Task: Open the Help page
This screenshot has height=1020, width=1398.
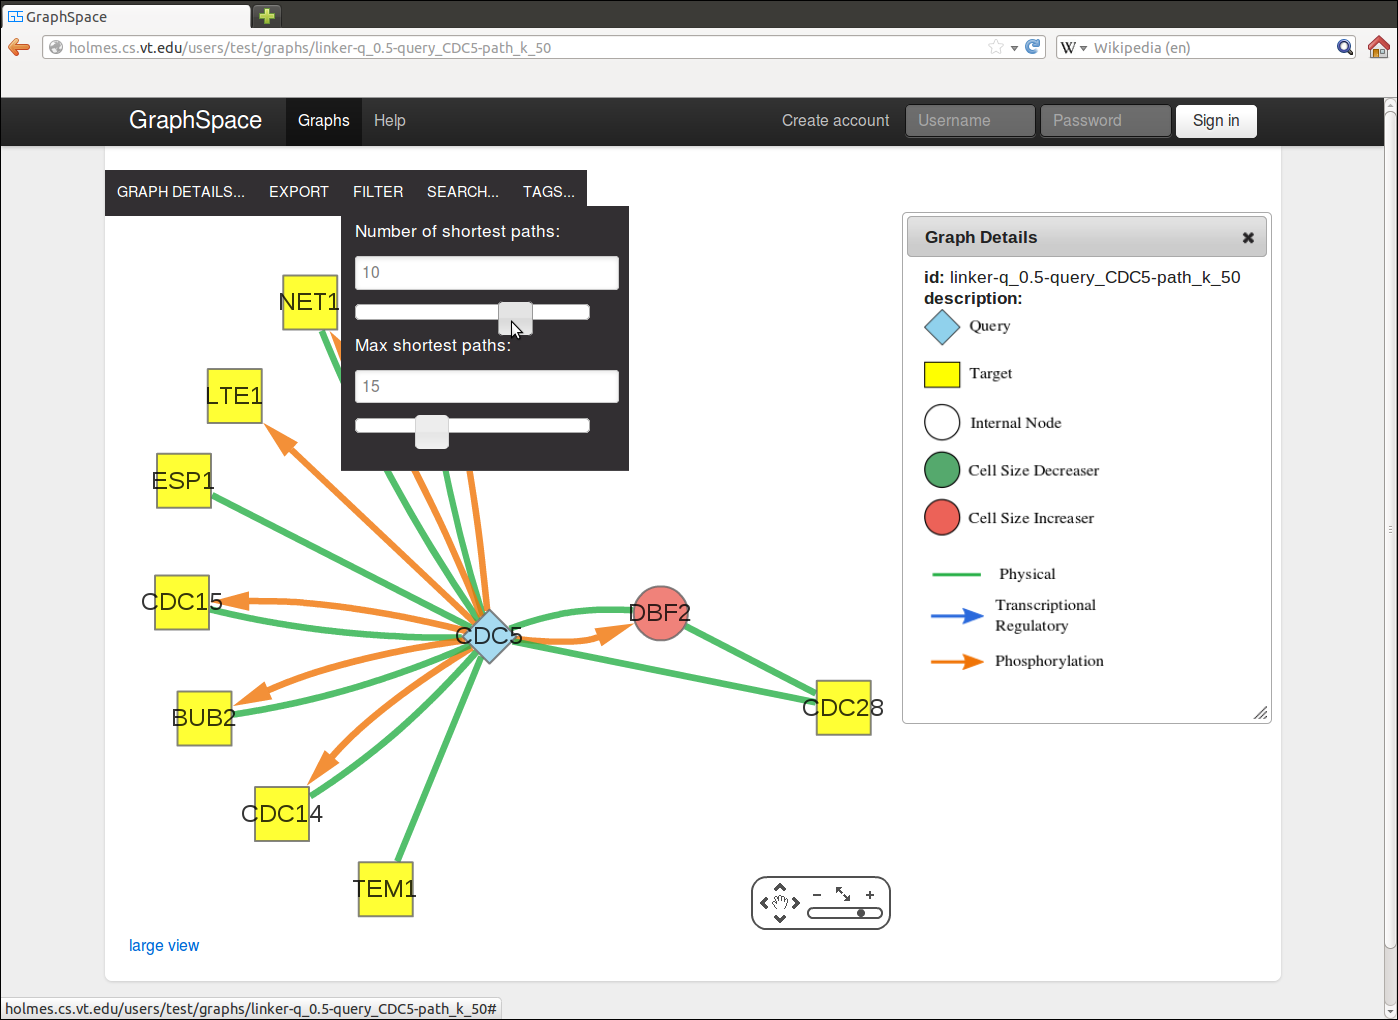Action: click(390, 121)
